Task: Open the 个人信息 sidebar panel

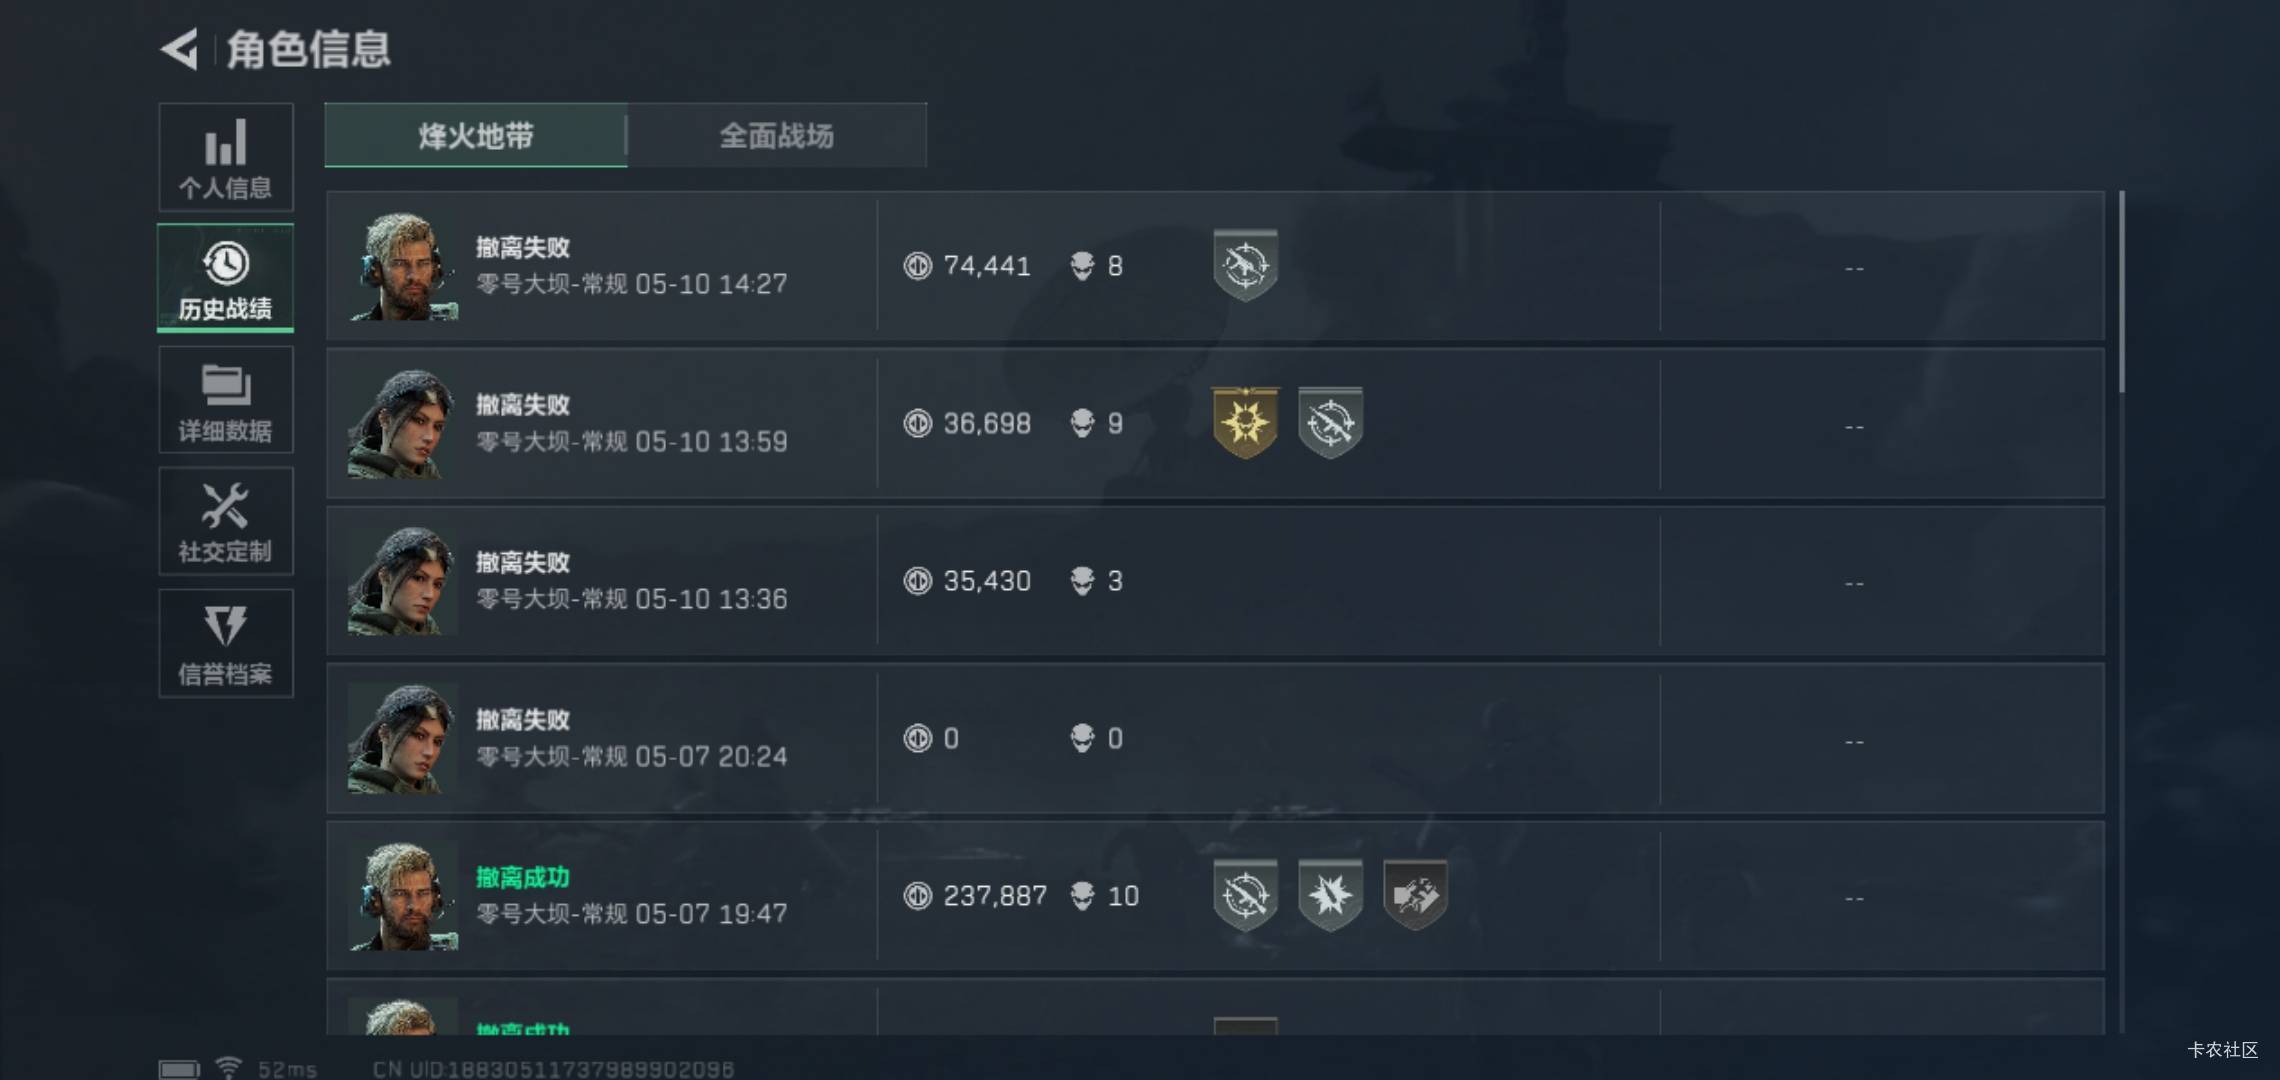Action: [226, 157]
